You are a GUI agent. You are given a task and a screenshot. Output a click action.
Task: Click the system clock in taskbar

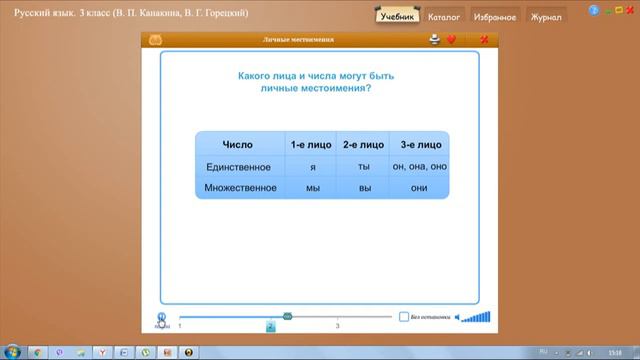click(615, 352)
